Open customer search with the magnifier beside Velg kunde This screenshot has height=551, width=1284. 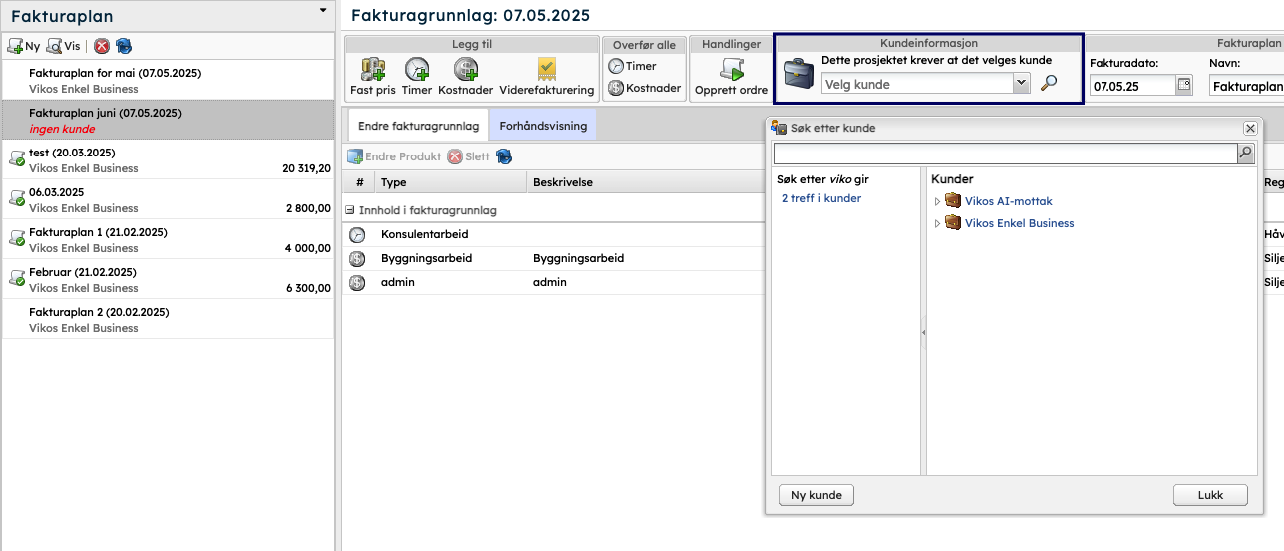pyautogui.click(x=1049, y=84)
